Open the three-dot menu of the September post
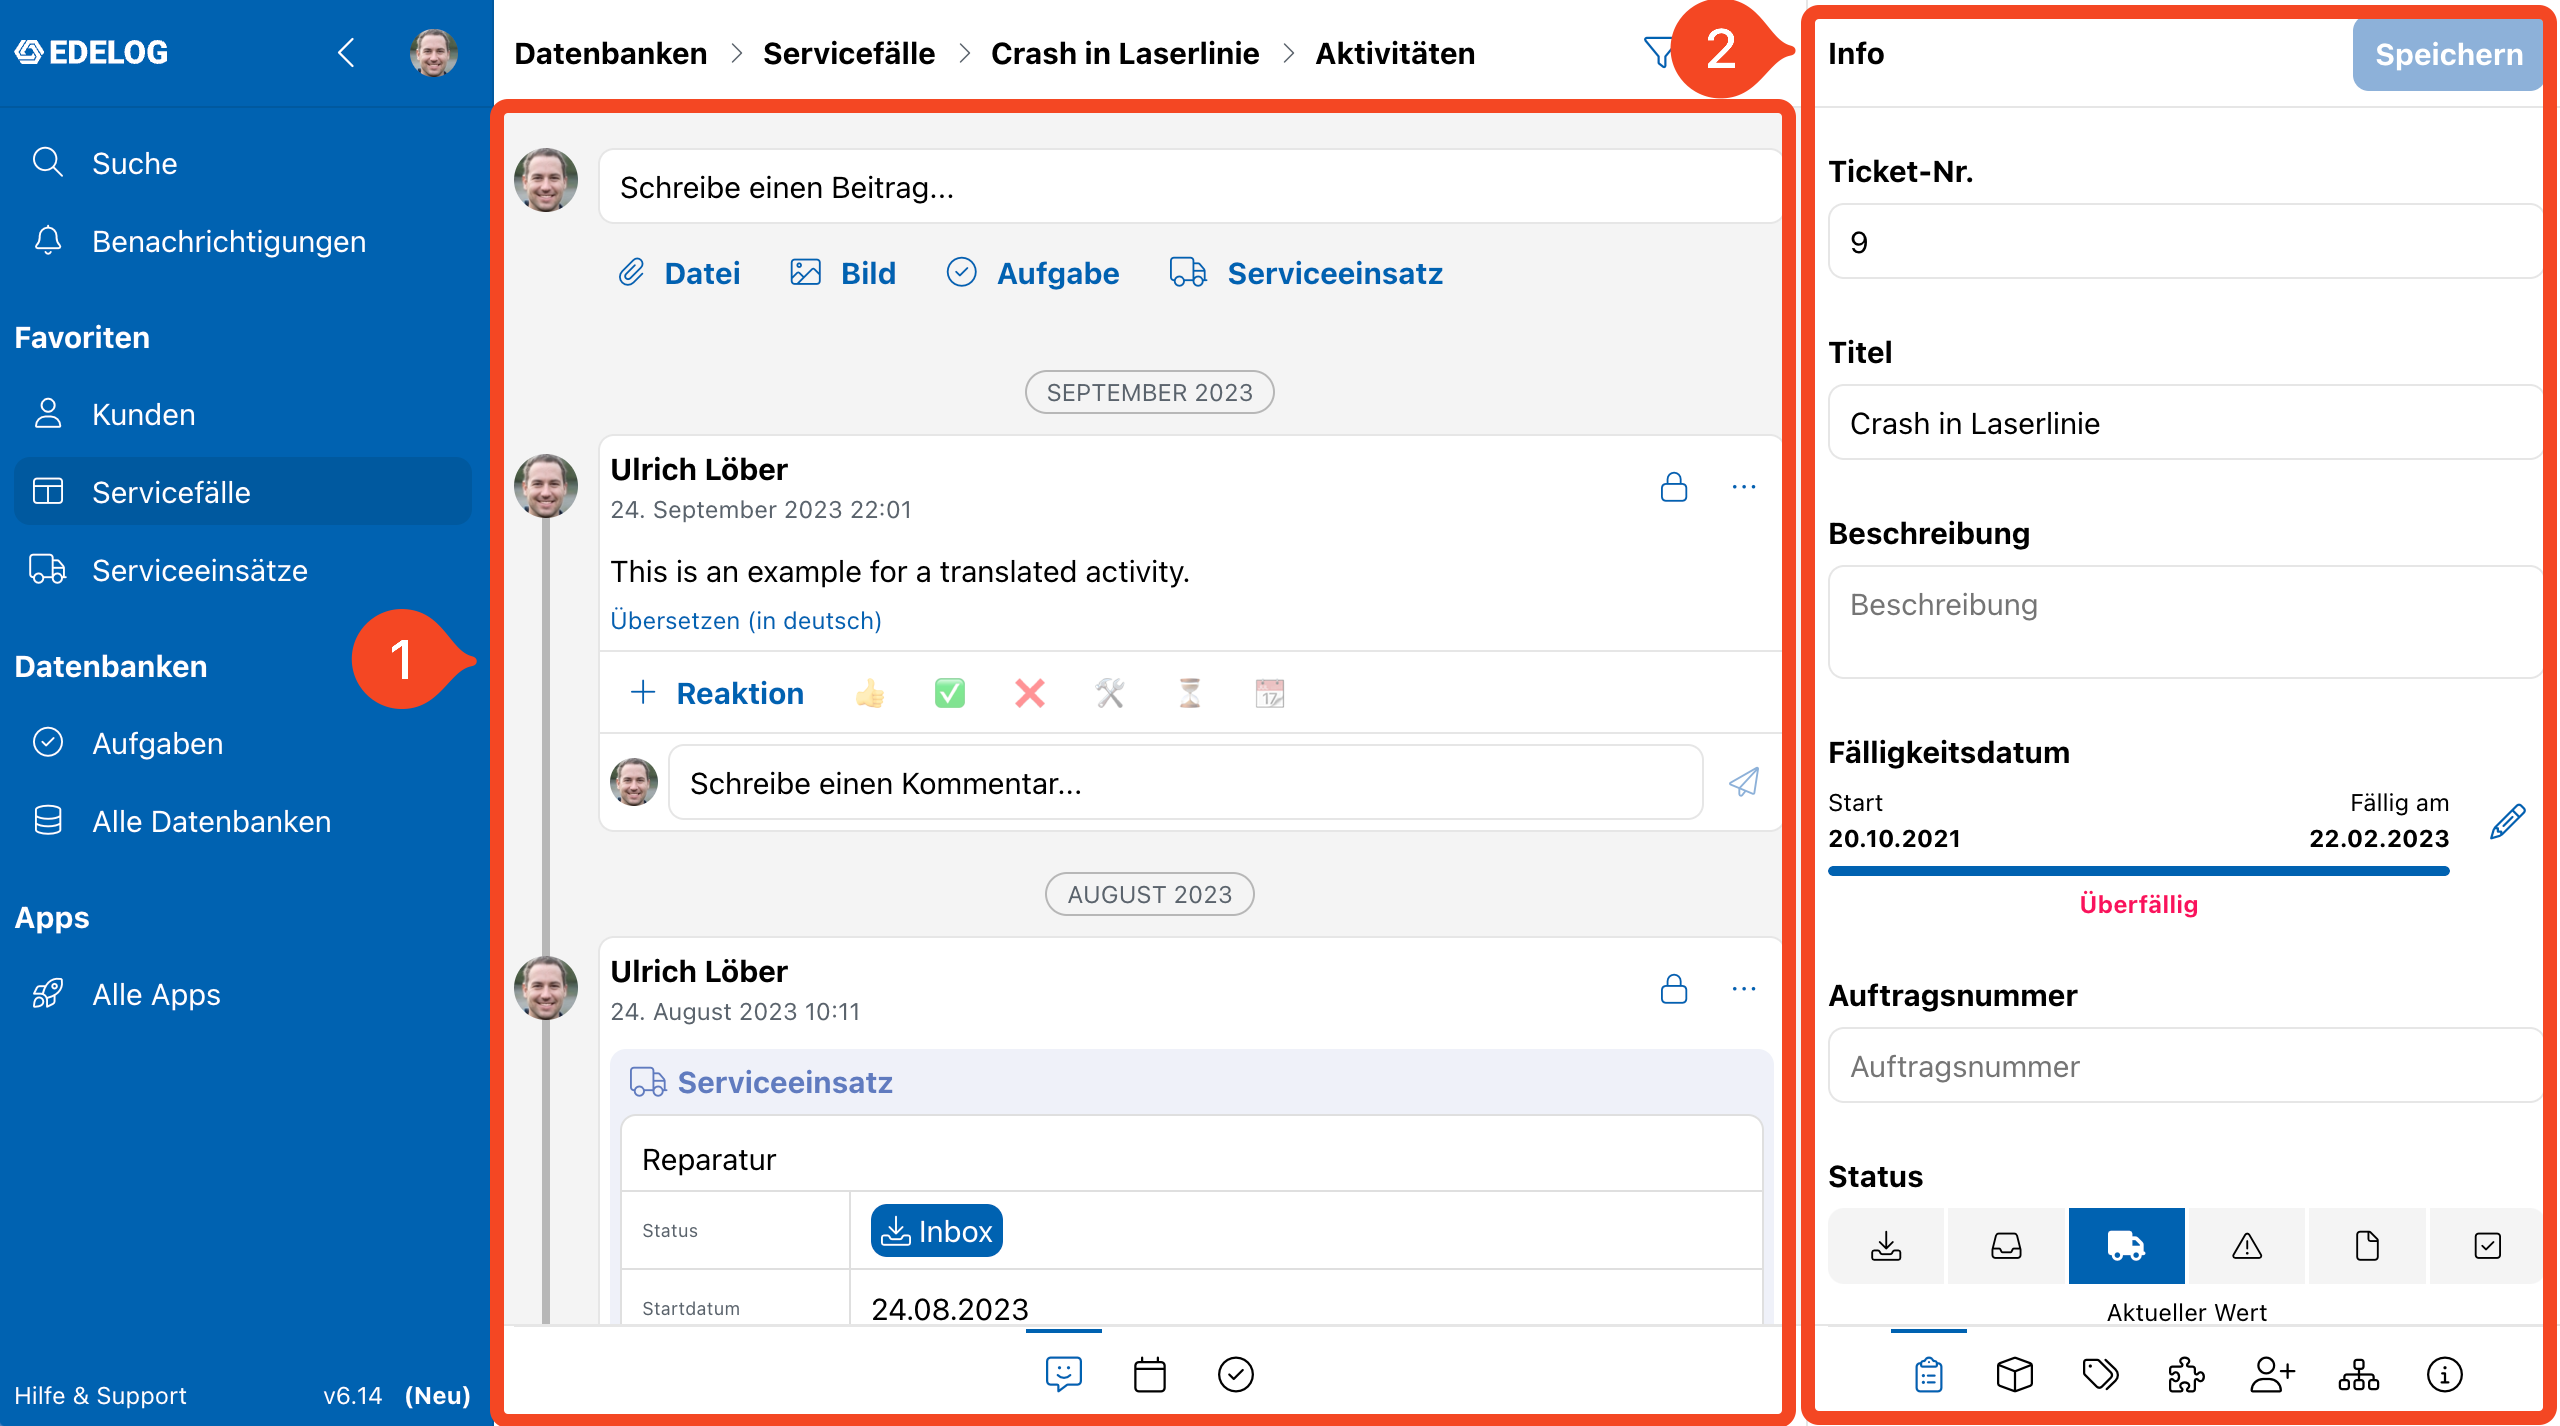 click(1744, 487)
